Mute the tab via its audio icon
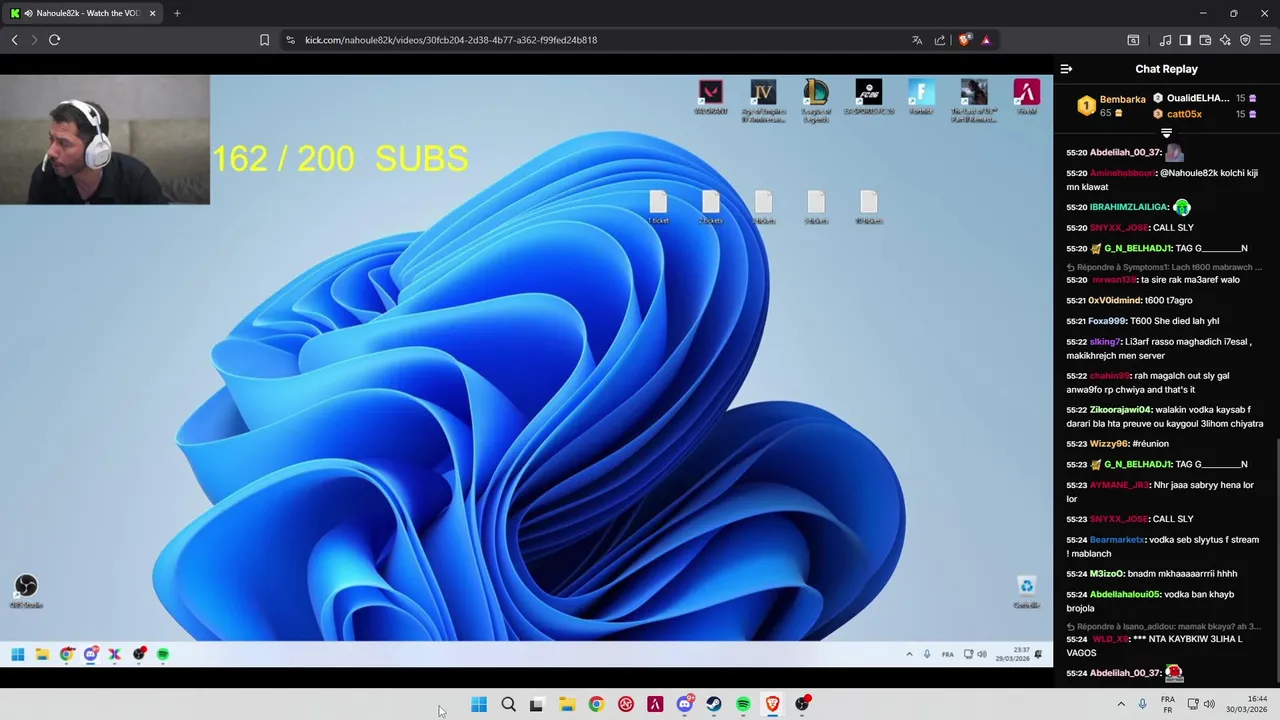Screen dimensions: 1280x720 click(x=27, y=13)
